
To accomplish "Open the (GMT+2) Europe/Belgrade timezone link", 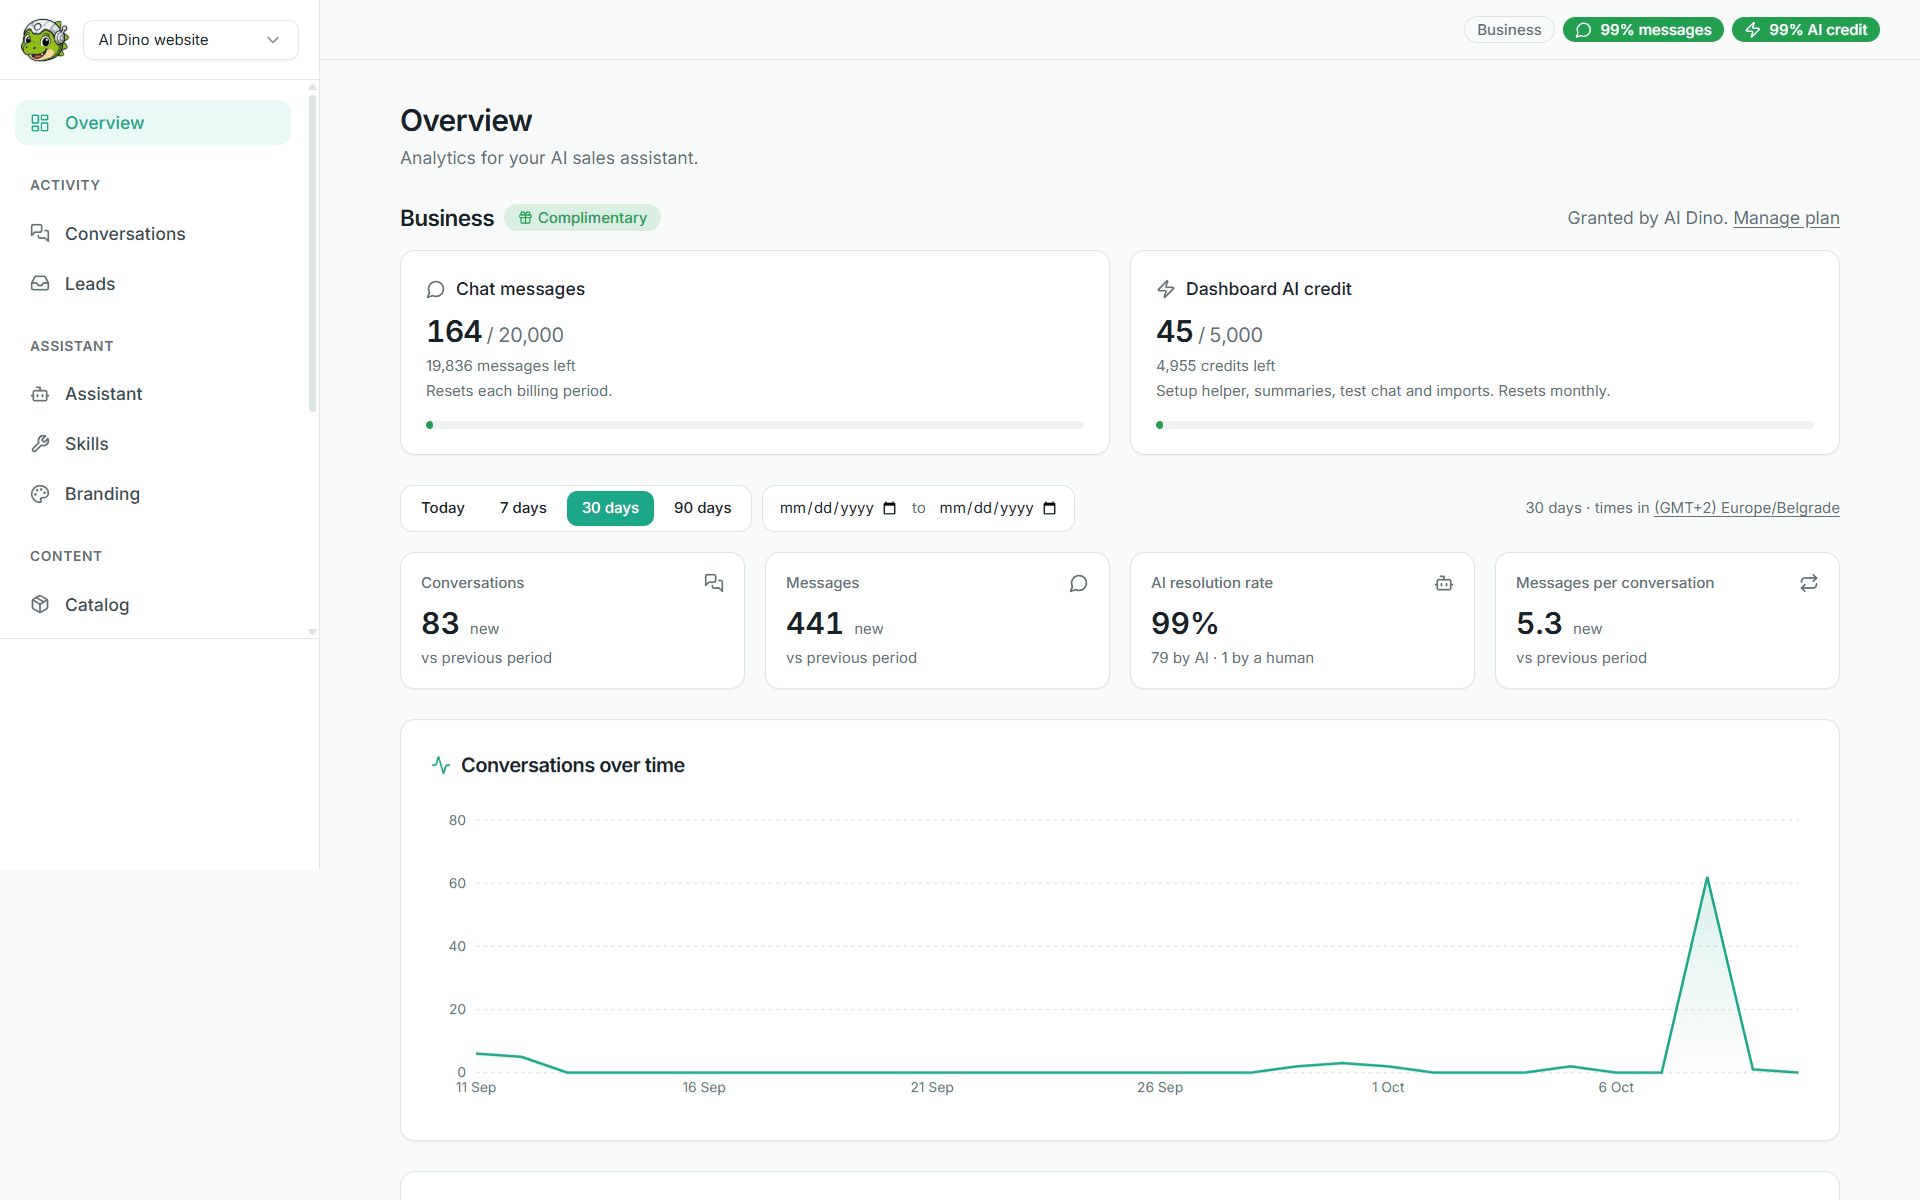I will [x=1747, y=508].
